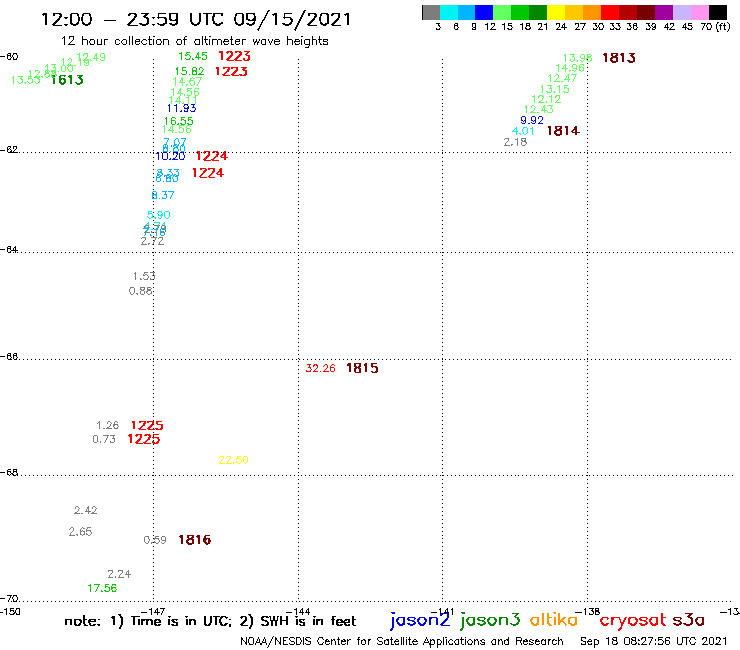The height and width of the screenshot is (650, 740).
Task: Click the 1224 label beside 10.20
Action: tap(211, 156)
